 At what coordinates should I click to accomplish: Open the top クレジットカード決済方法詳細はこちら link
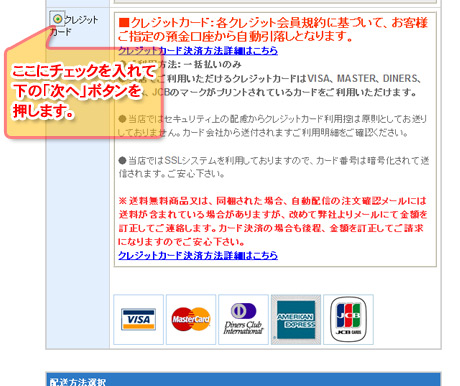pos(198,51)
